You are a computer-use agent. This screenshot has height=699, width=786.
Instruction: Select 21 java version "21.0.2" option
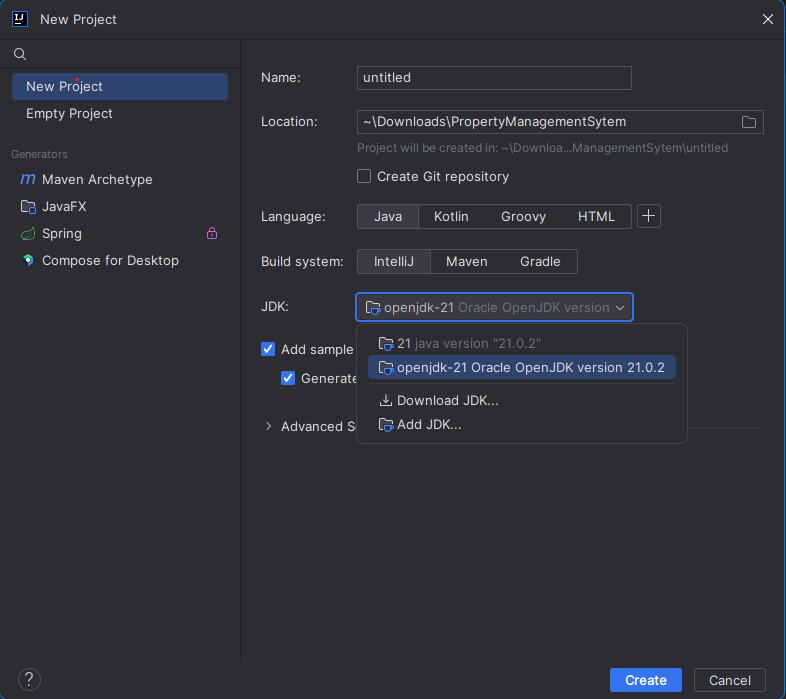[x=521, y=343]
